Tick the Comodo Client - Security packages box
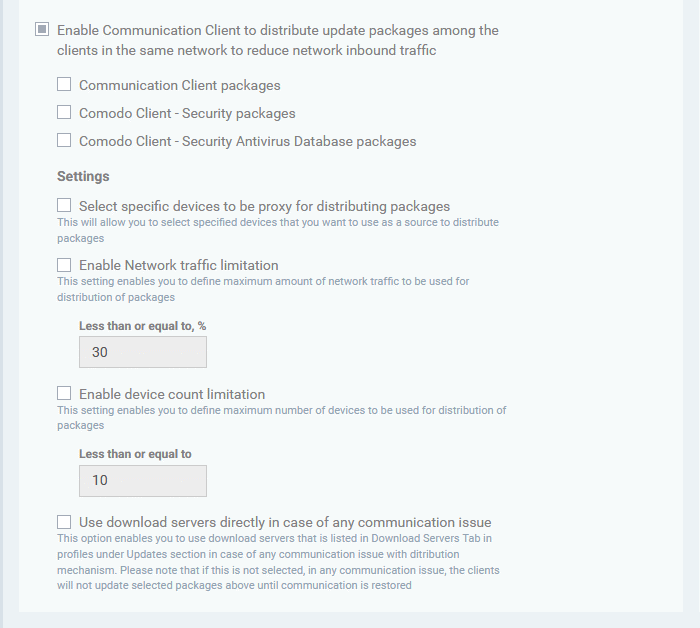 click(64, 112)
